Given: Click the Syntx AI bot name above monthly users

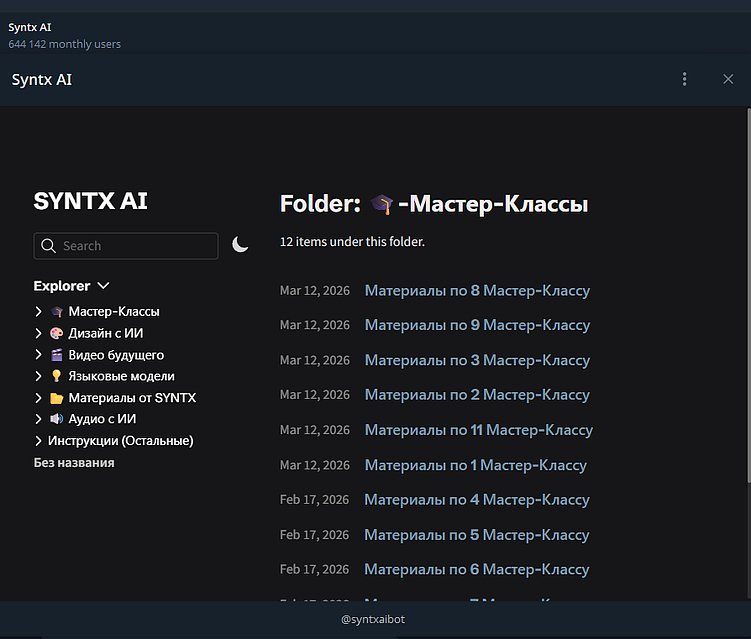Looking at the screenshot, I should tap(30, 27).
